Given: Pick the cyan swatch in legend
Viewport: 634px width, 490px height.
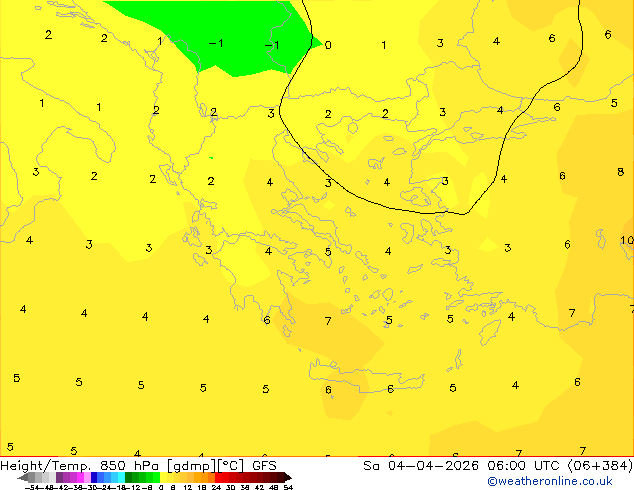Looking at the screenshot, I should pyautogui.click(x=121, y=477).
